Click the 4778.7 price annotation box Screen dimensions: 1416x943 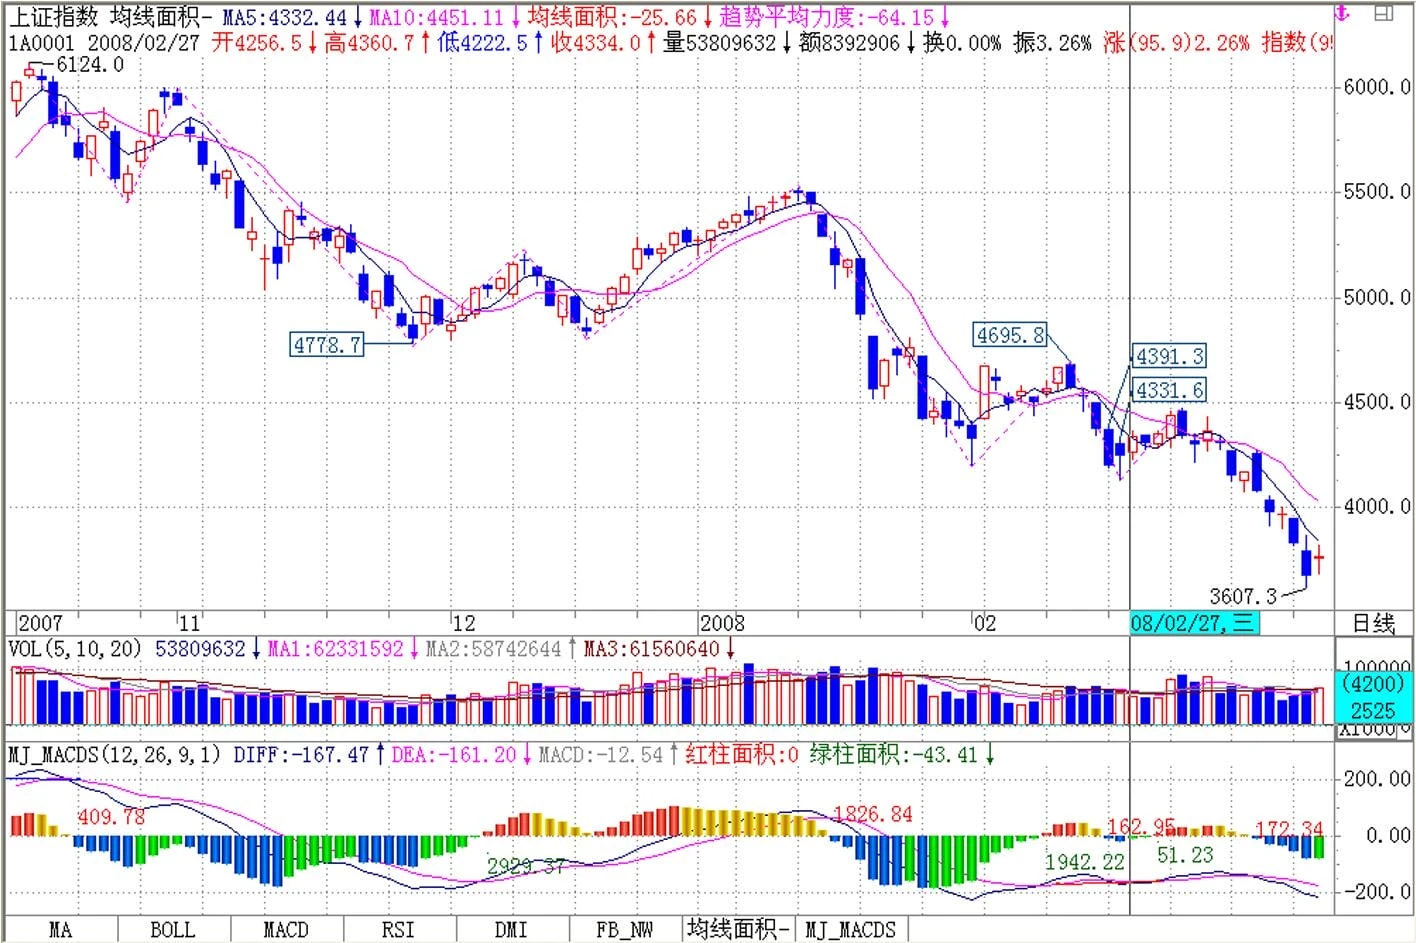pyautogui.click(x=326, y=345)
